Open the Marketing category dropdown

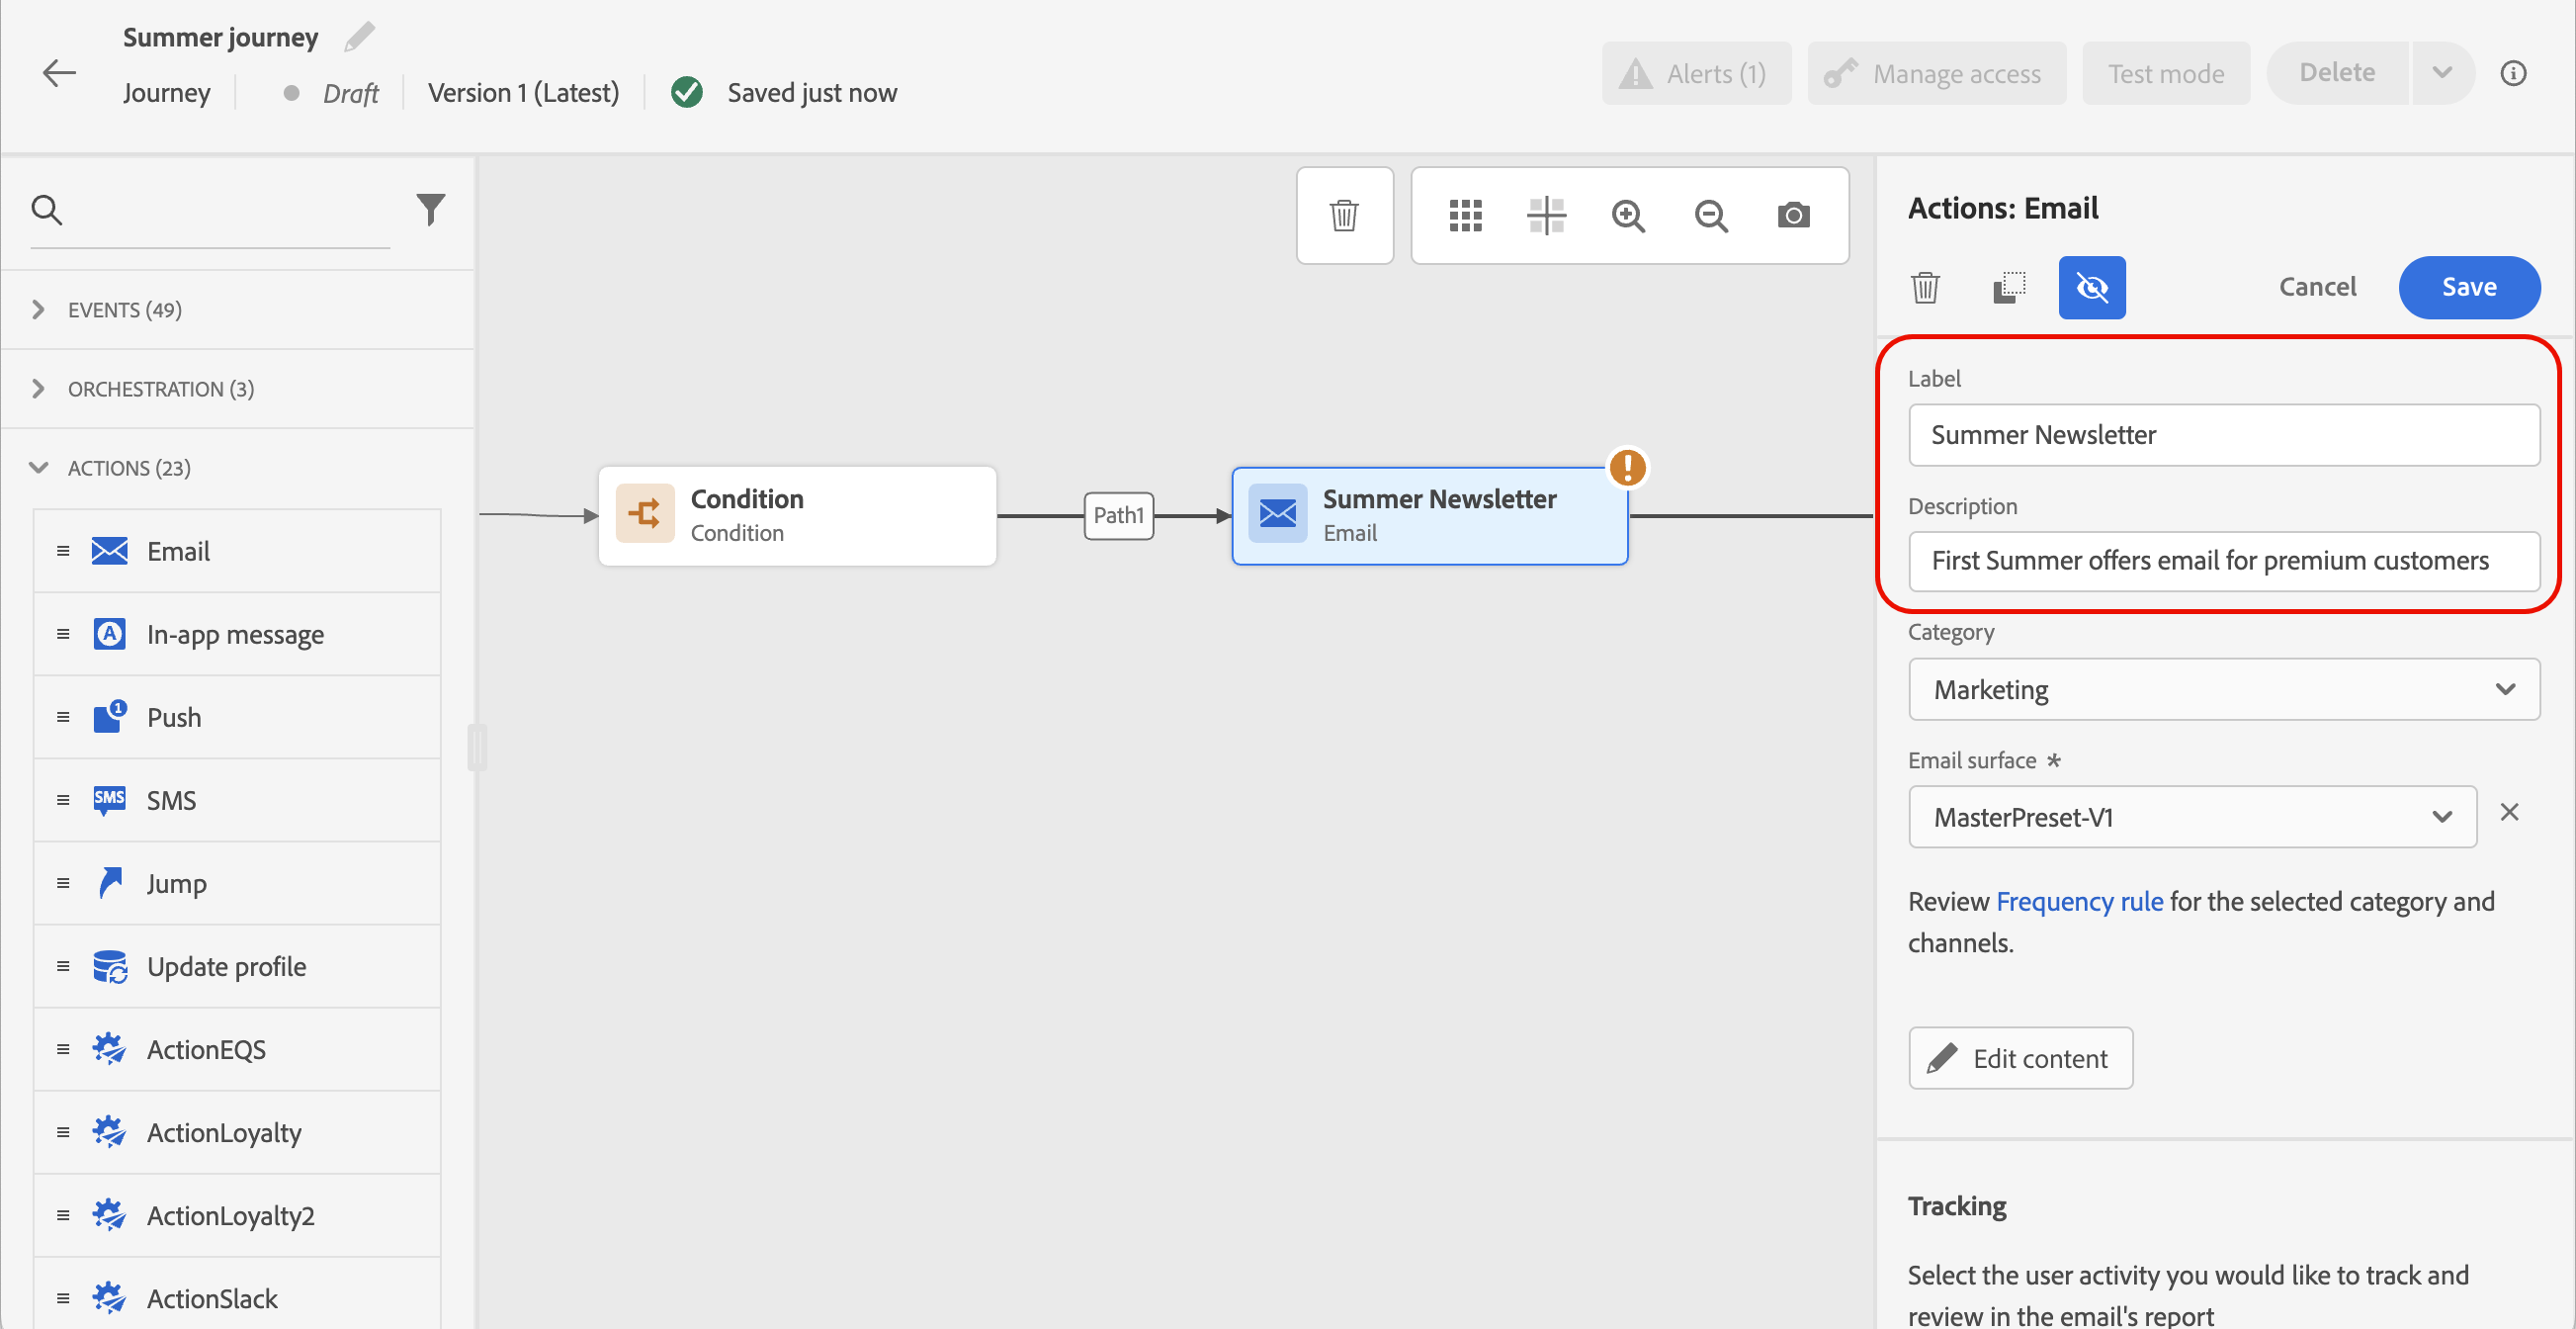[2223, 689]
